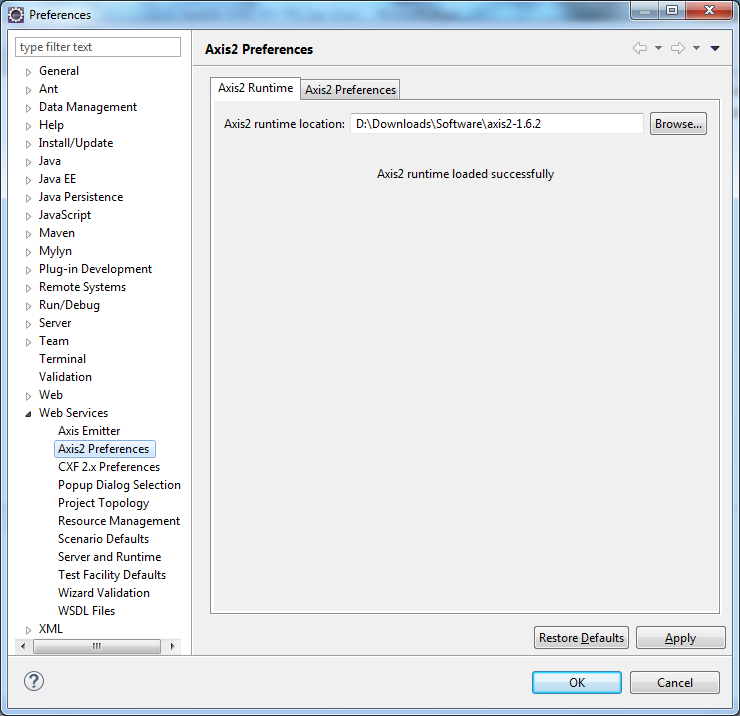Open the forward history dropdown arrow
The width and height of the screenshot is (740, 716).
696,48
